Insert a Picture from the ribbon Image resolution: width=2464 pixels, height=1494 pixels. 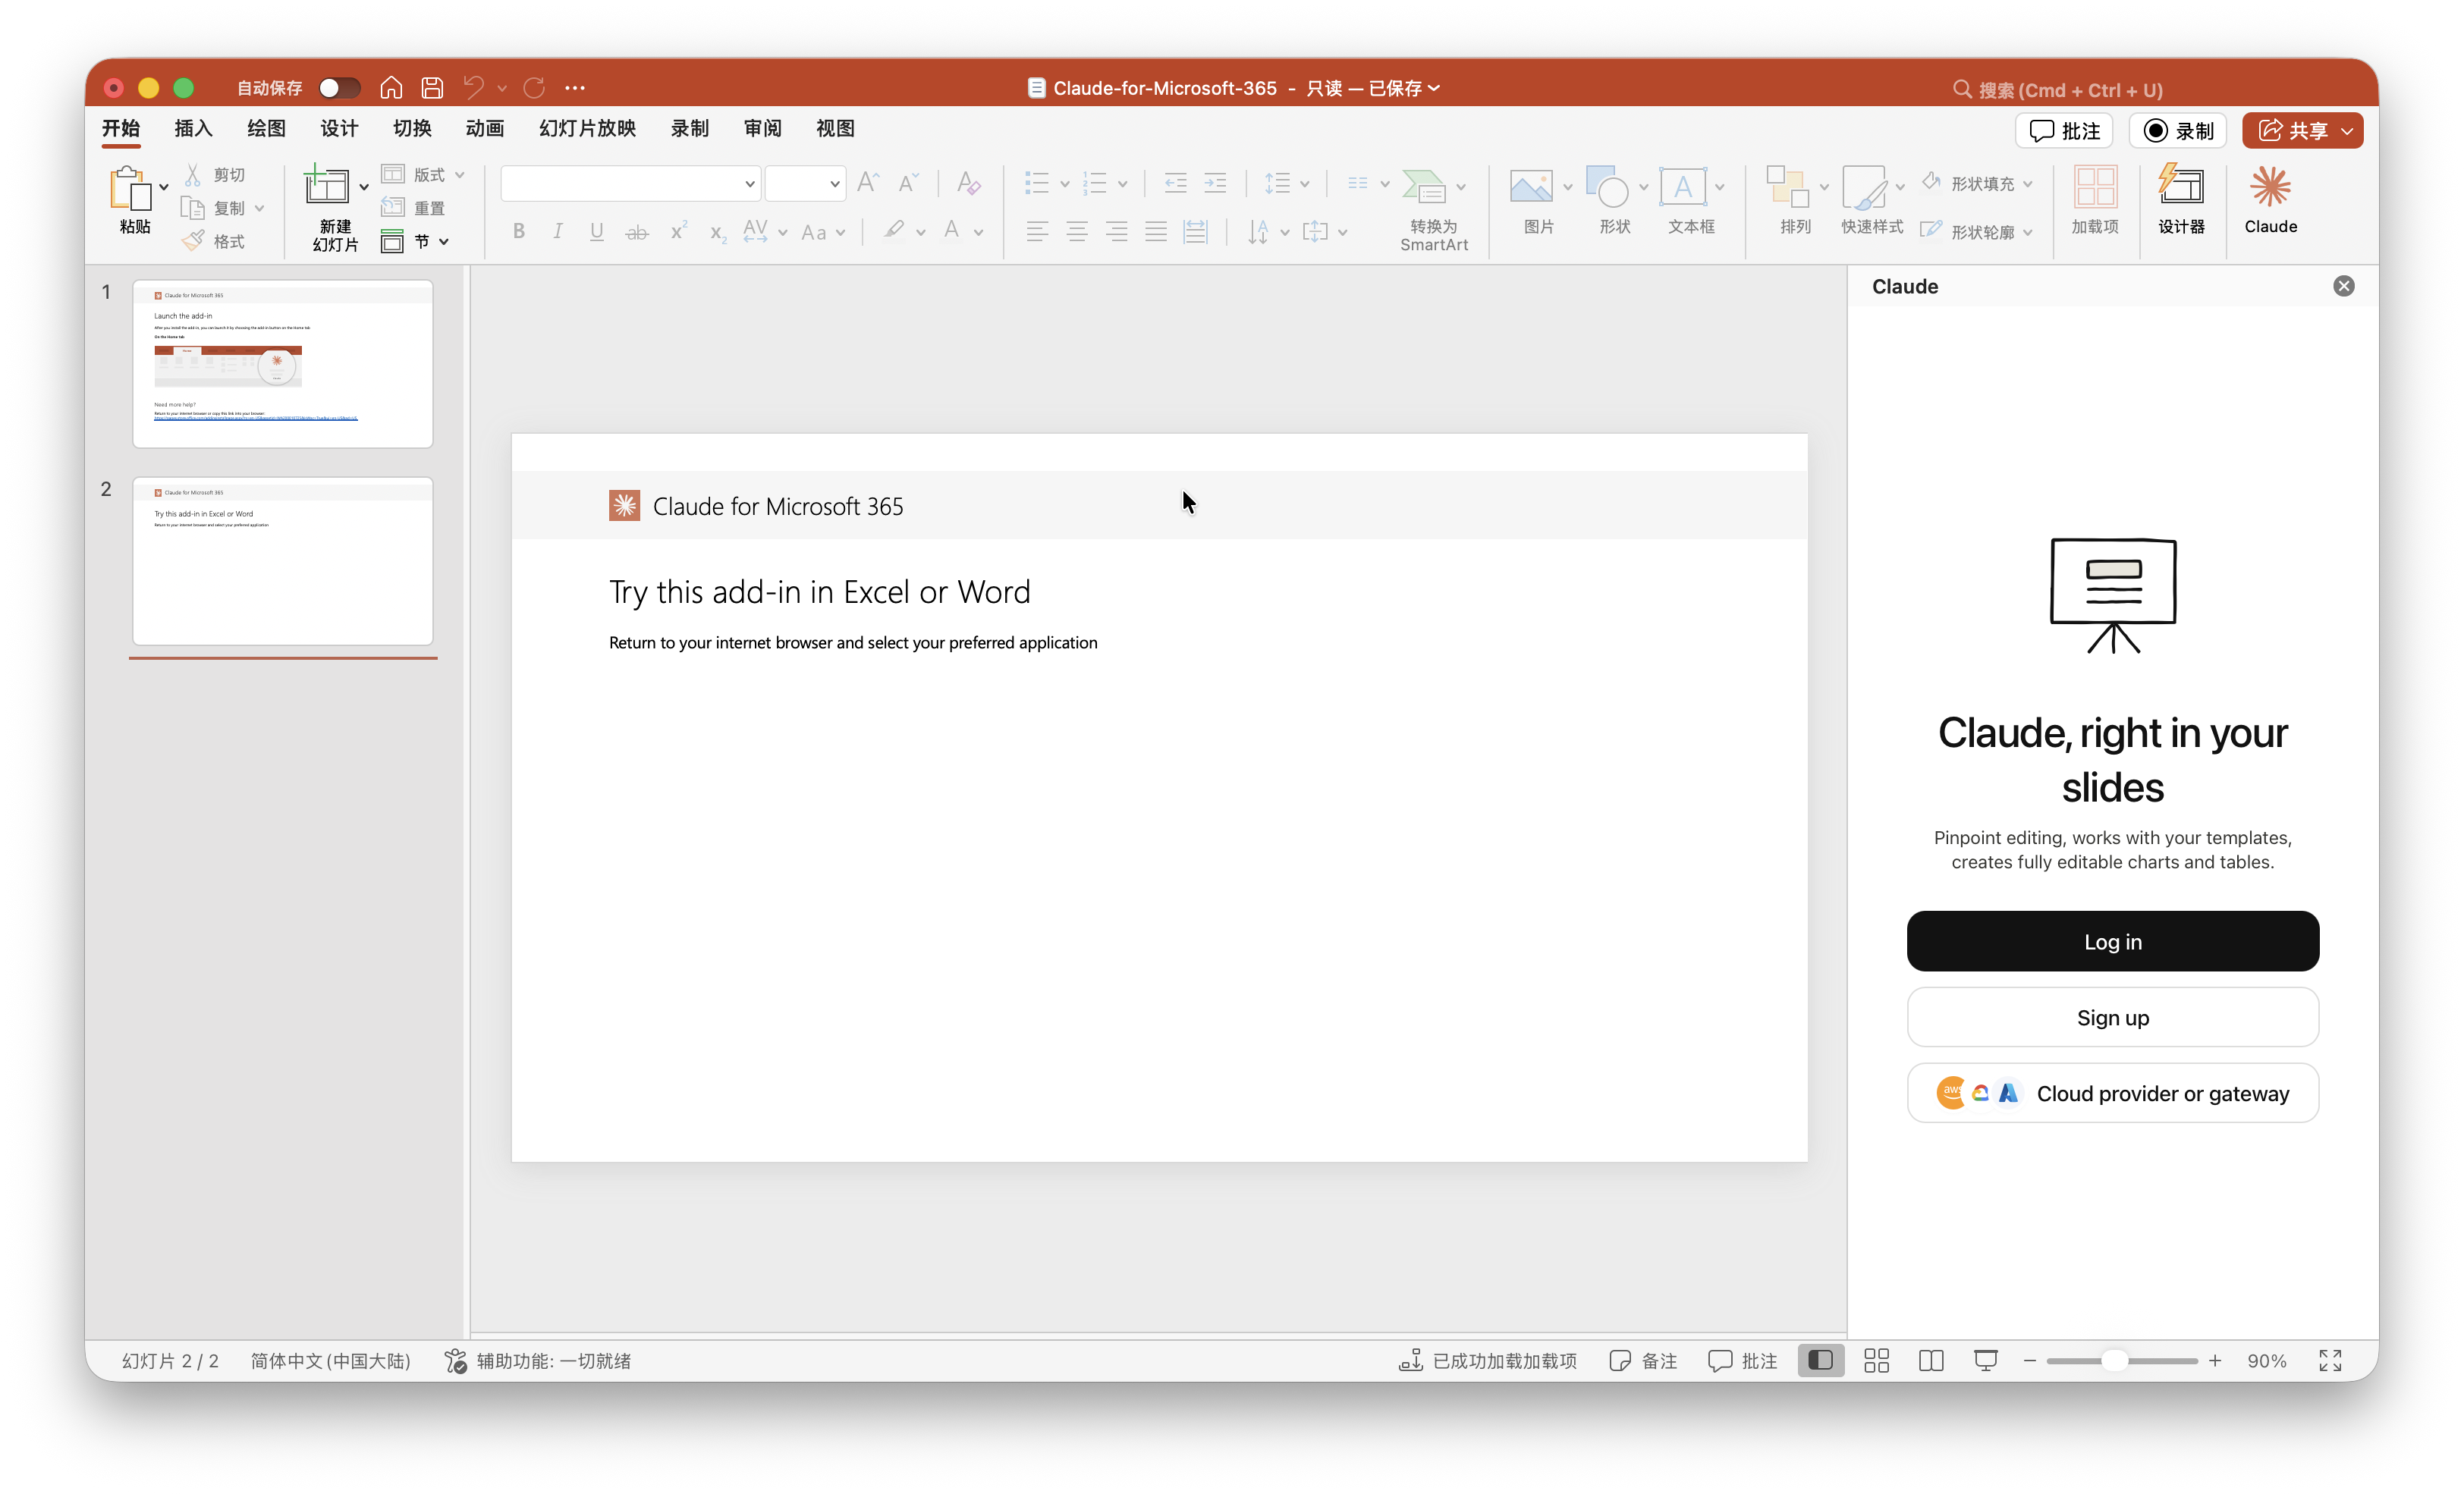1531,187
